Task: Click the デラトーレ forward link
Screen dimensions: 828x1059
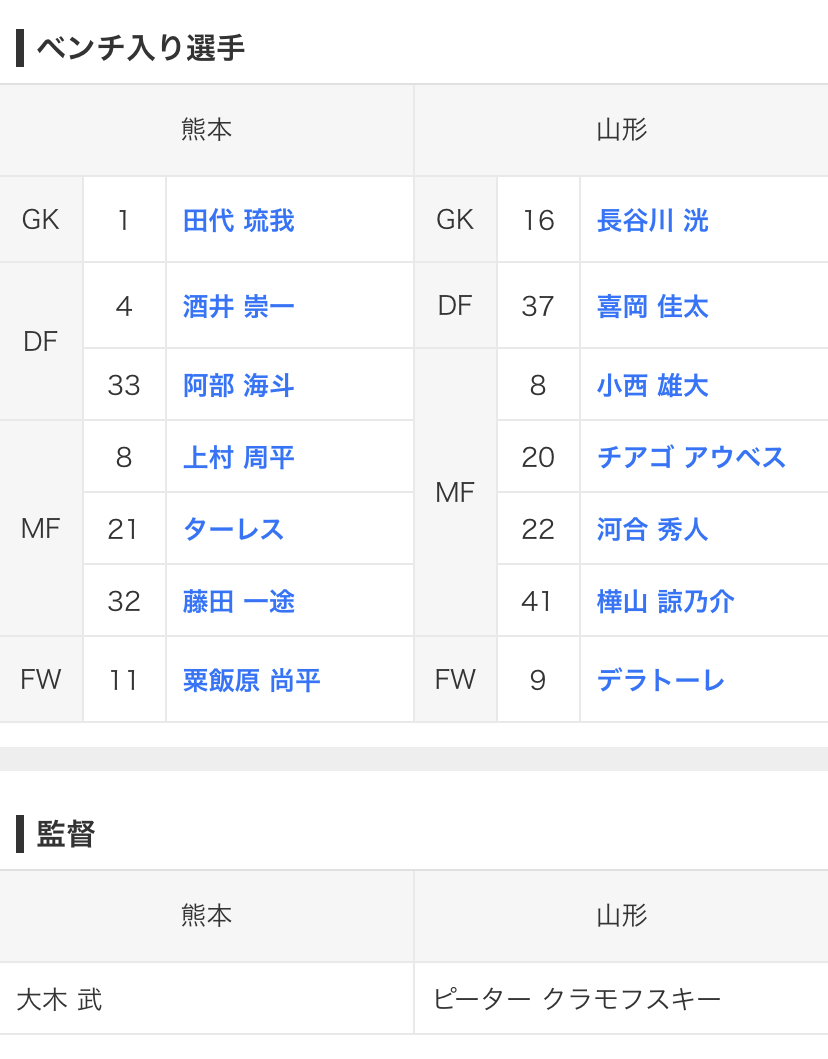Action: pos(660,681)
